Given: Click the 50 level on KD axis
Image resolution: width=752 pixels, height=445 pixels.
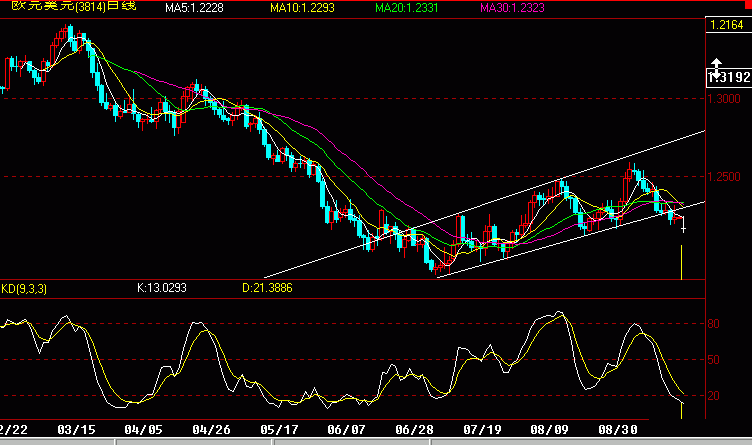Looking at the screenshot, I should pyautogui.click(x=714, y=360).
